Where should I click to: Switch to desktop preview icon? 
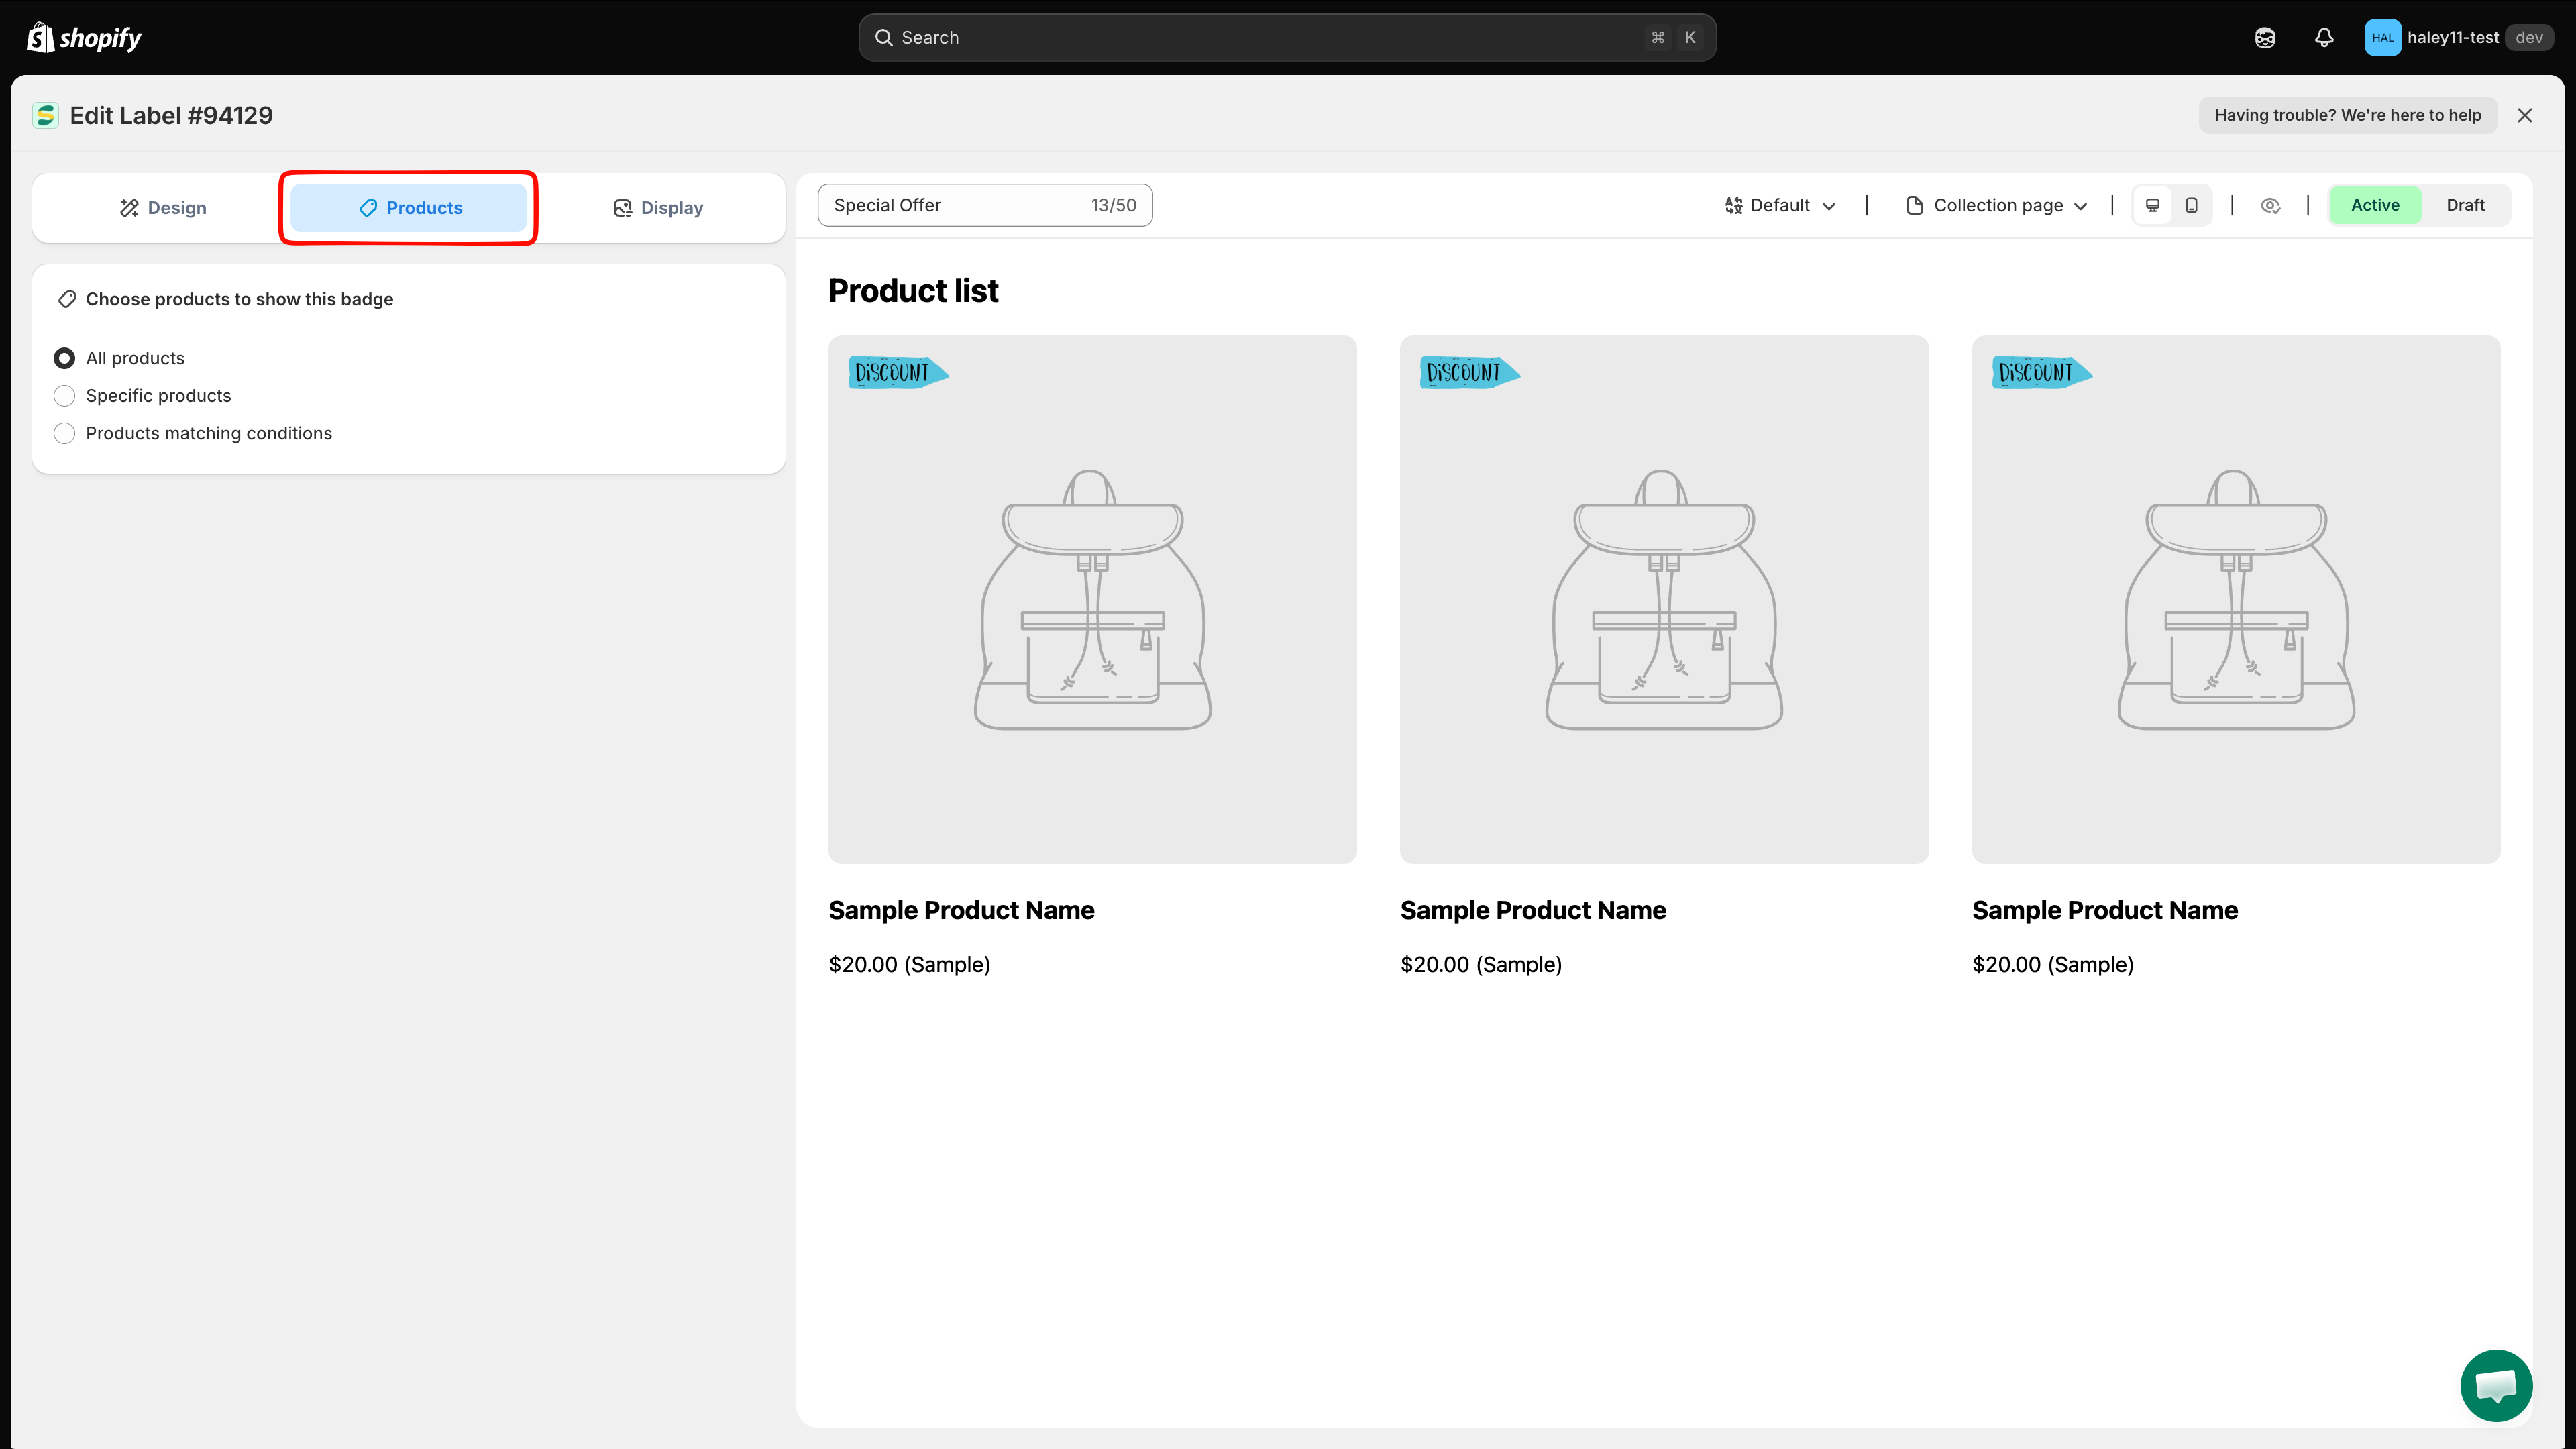click(x=2153, y=205)
